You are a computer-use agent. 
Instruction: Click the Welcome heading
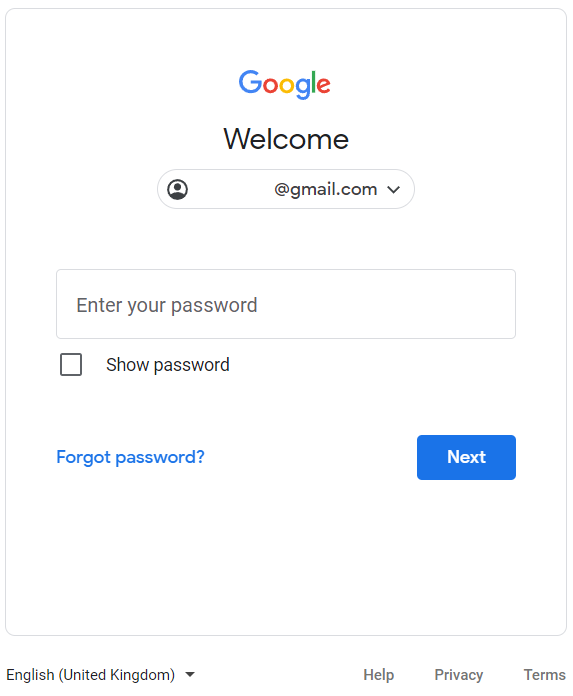click(286, 139)
